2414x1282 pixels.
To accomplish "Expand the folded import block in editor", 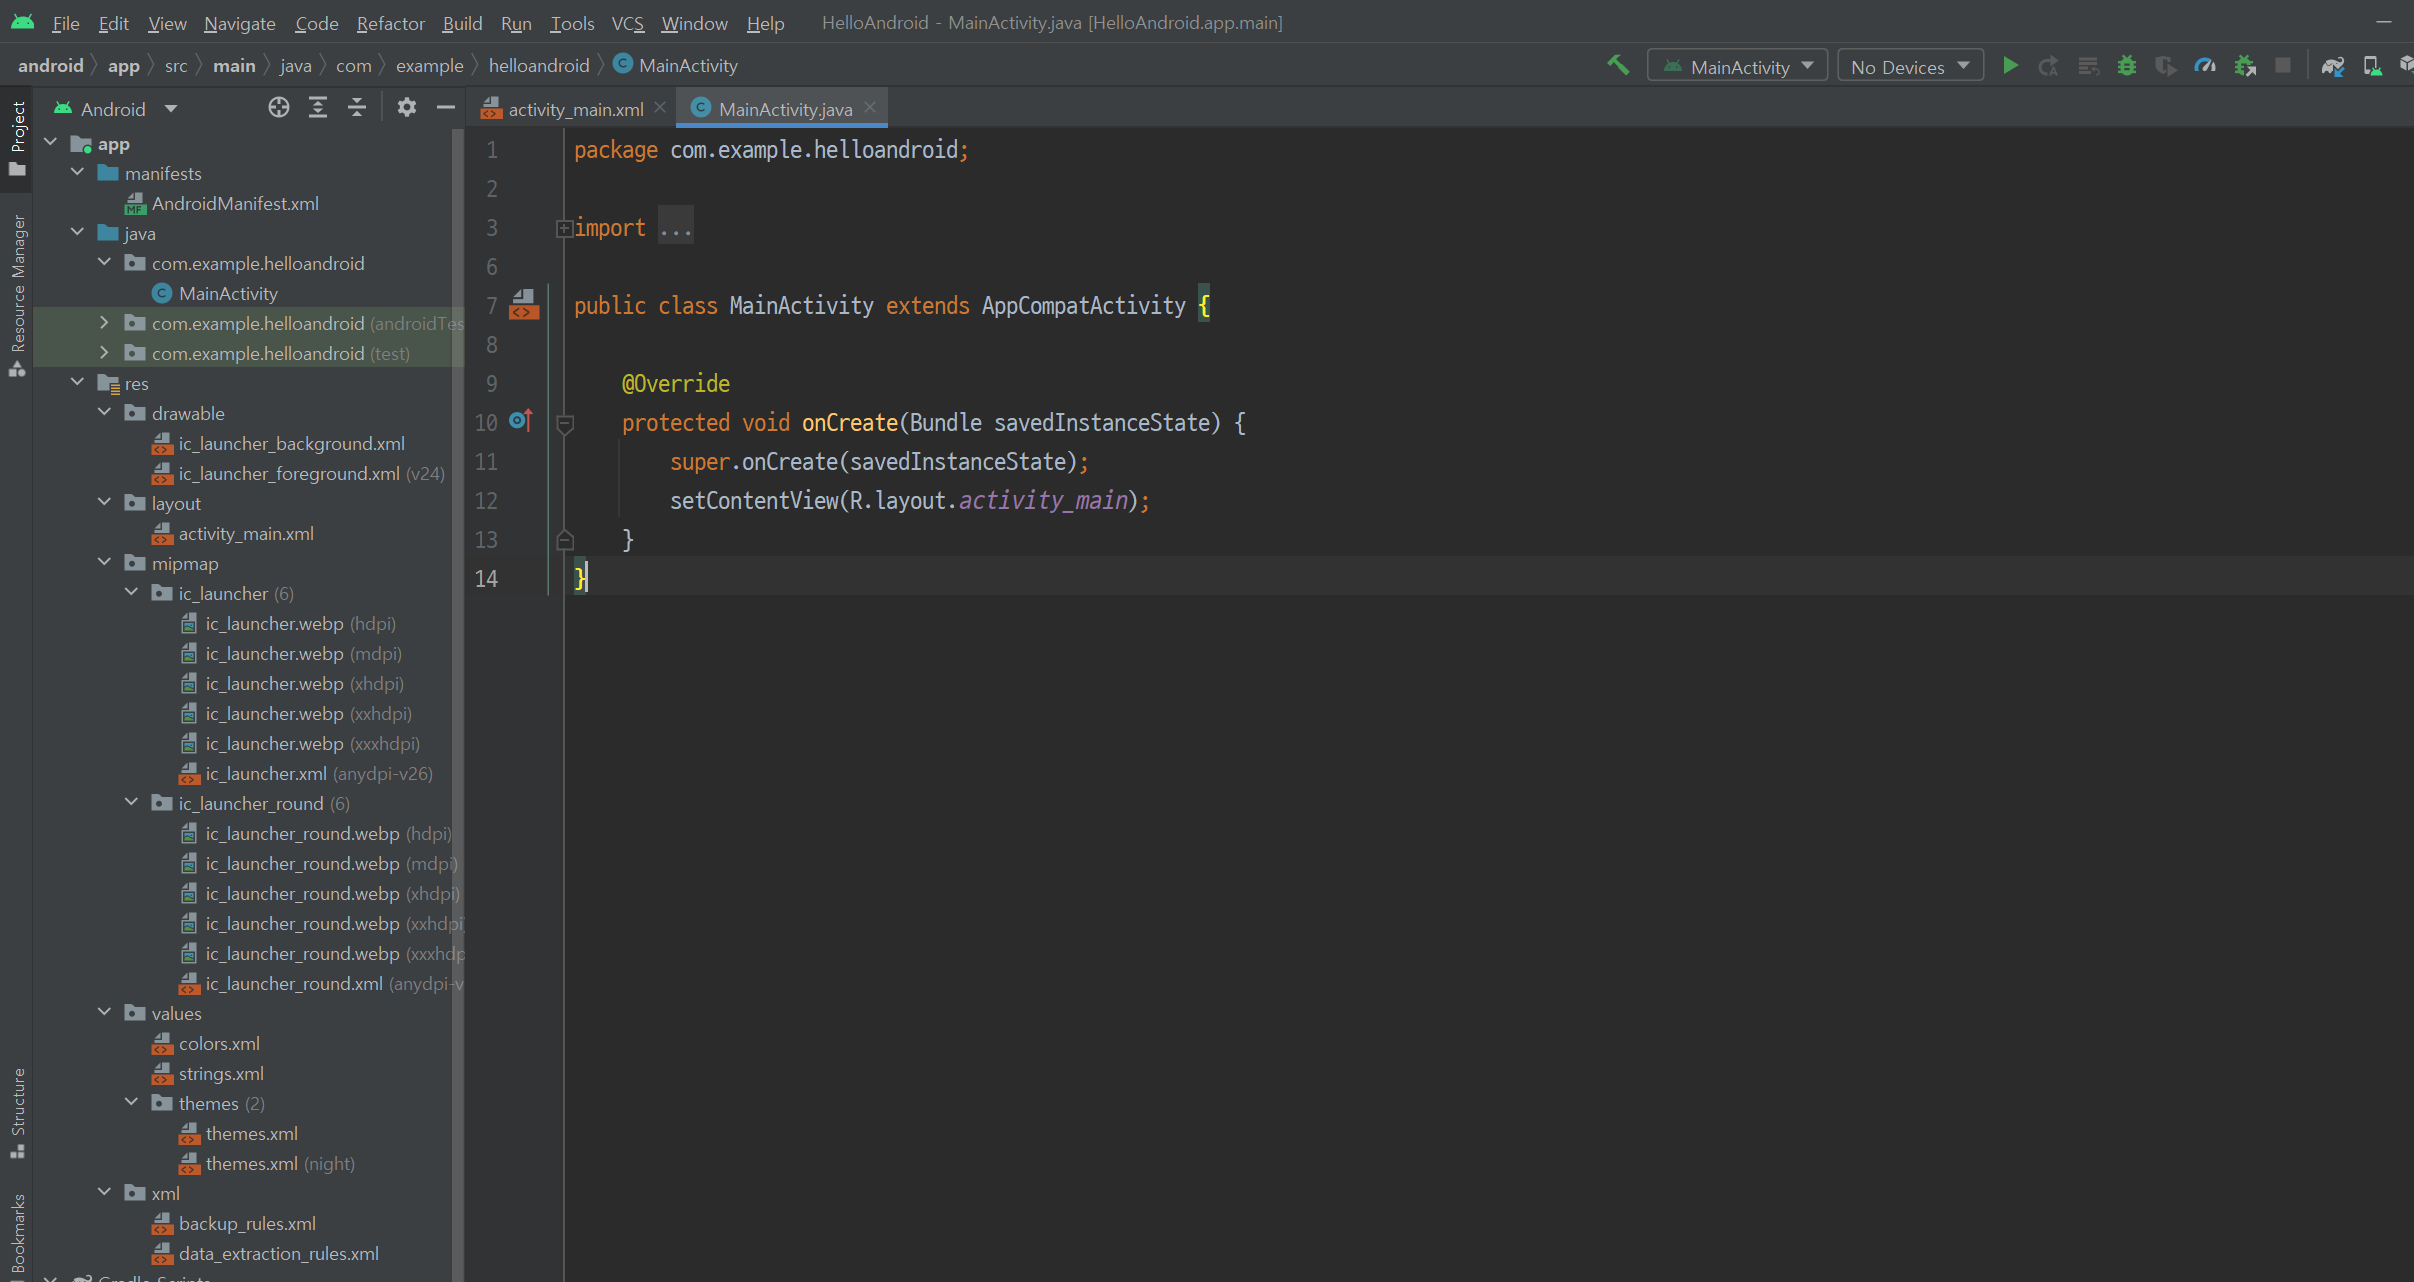I will (564, 228).
